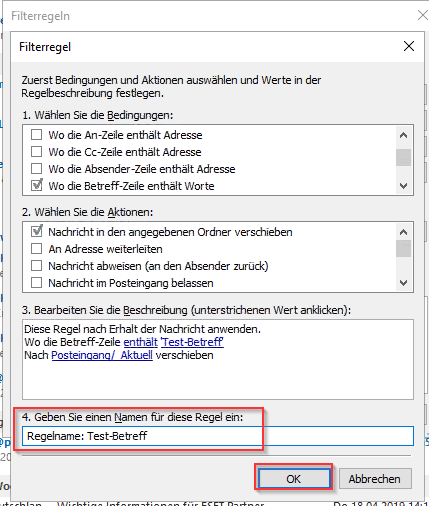Click the rule name input field

pyautogui.click(x=218, y=436)
